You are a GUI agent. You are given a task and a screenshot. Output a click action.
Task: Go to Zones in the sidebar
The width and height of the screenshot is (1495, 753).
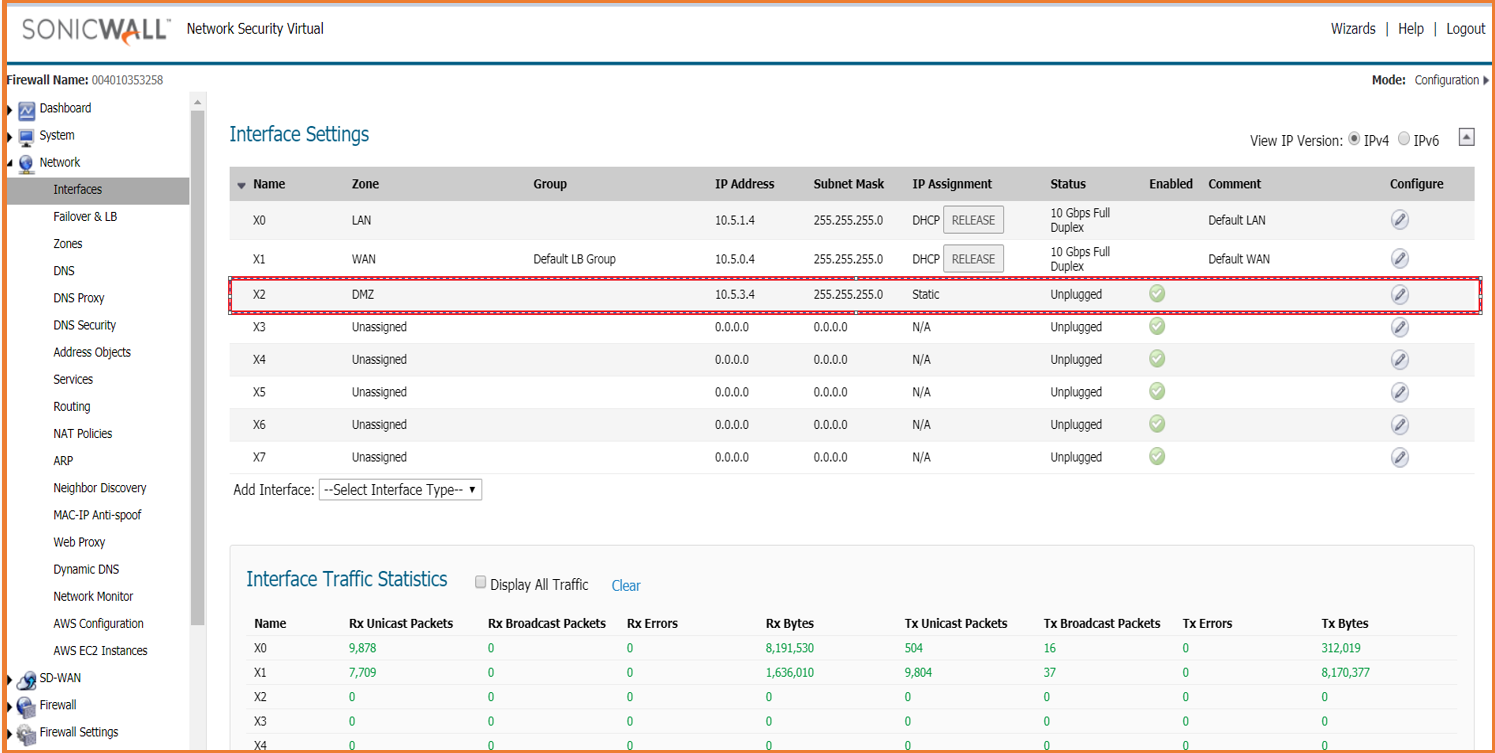(x=68, y=244)
